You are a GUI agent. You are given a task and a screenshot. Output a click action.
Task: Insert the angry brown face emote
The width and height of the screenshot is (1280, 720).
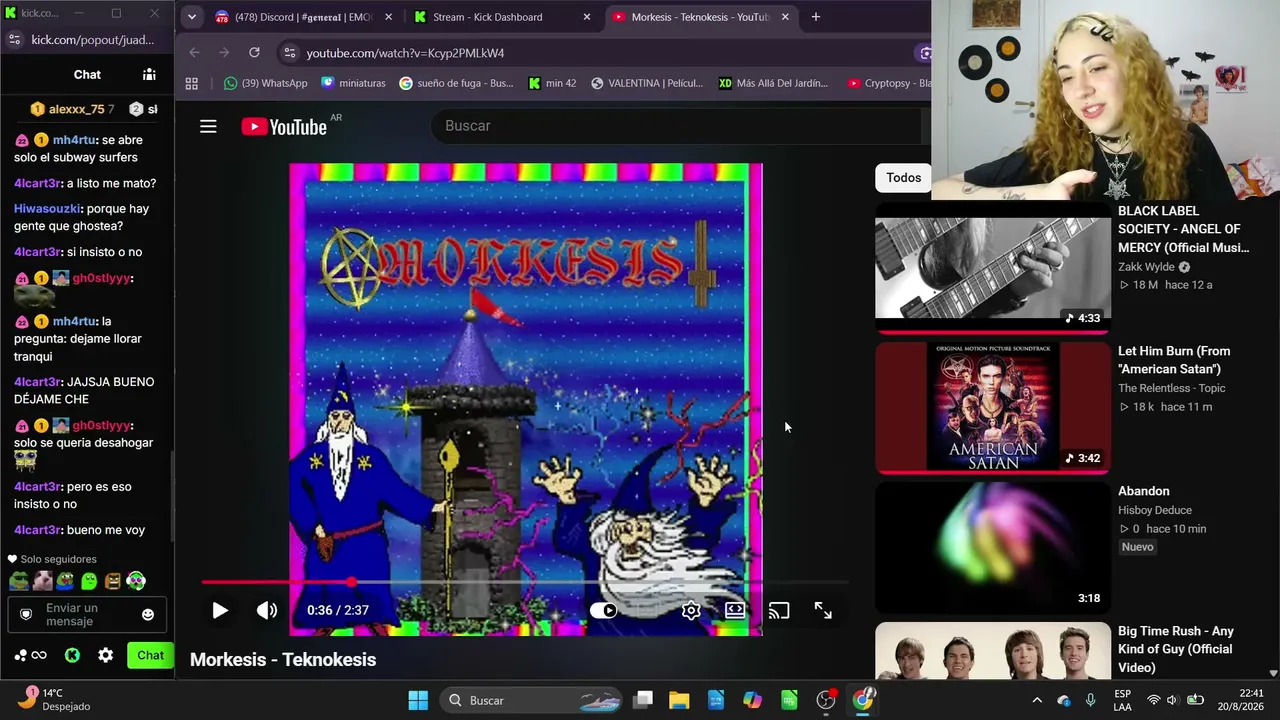[x=113, y=581]
